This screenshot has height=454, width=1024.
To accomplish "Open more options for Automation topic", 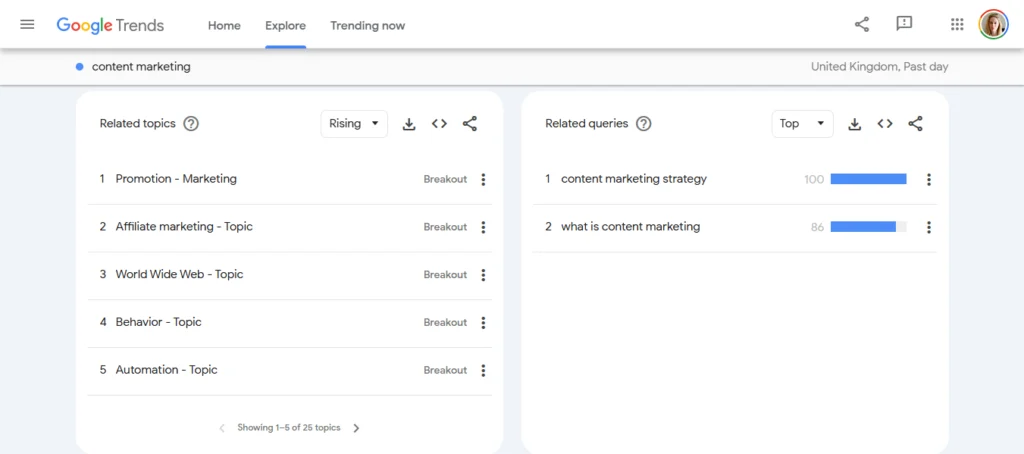I will 483,370.
